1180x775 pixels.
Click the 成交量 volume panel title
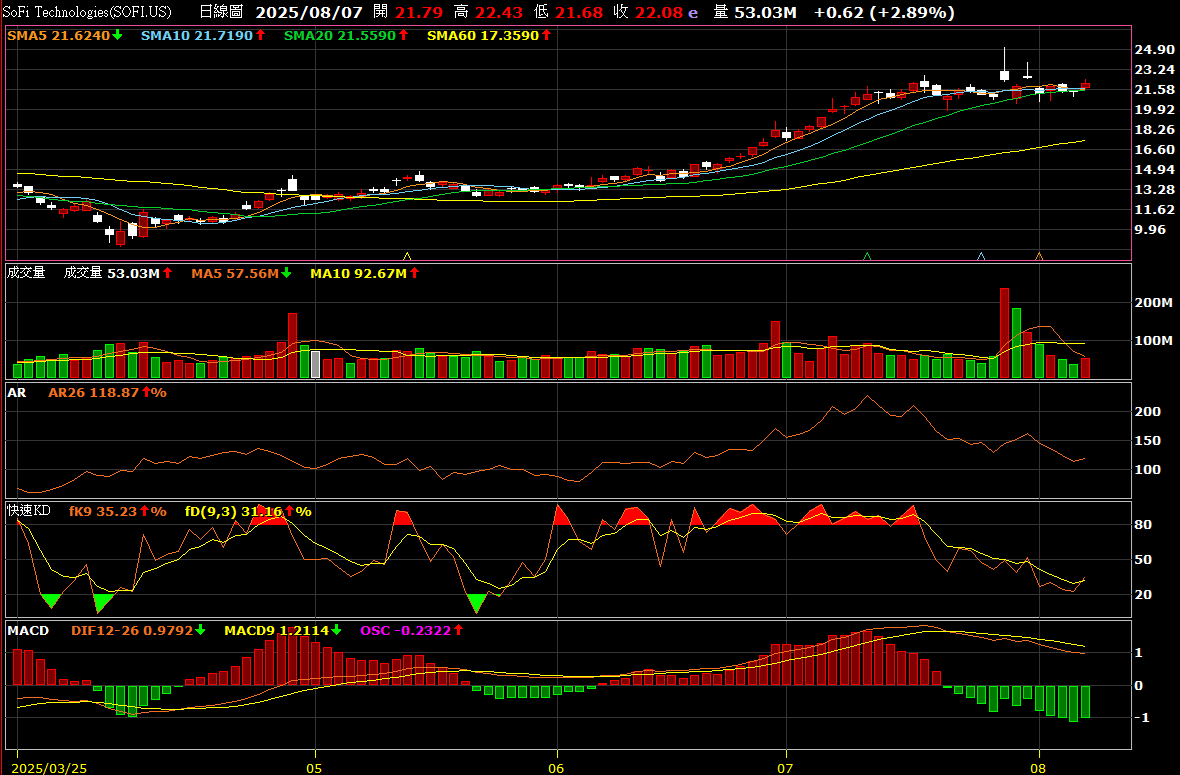click(x=26, y=273)
